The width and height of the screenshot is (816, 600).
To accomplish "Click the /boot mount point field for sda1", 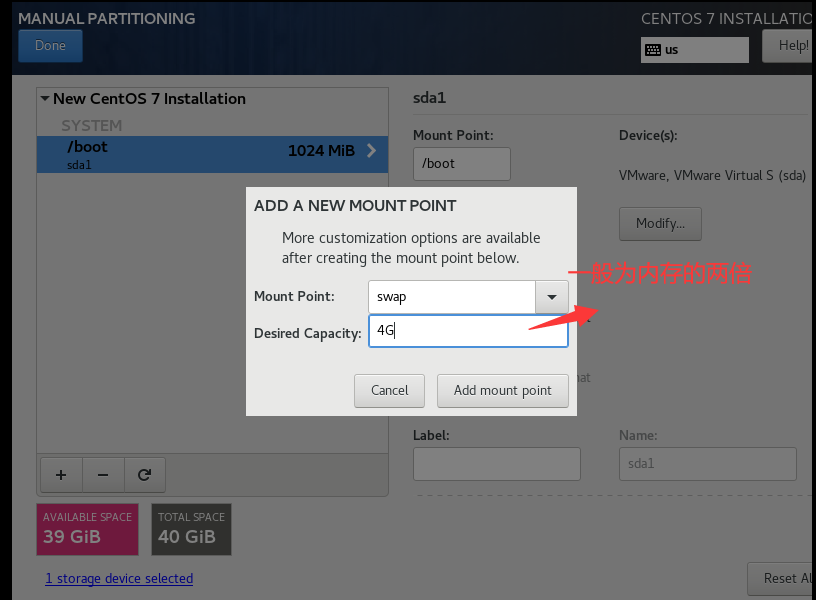I will click(x=462, y=164).
